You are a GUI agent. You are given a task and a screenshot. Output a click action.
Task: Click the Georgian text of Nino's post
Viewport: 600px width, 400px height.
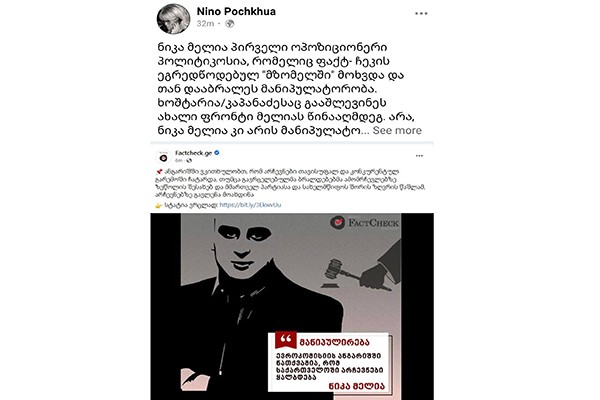(289, 89)
